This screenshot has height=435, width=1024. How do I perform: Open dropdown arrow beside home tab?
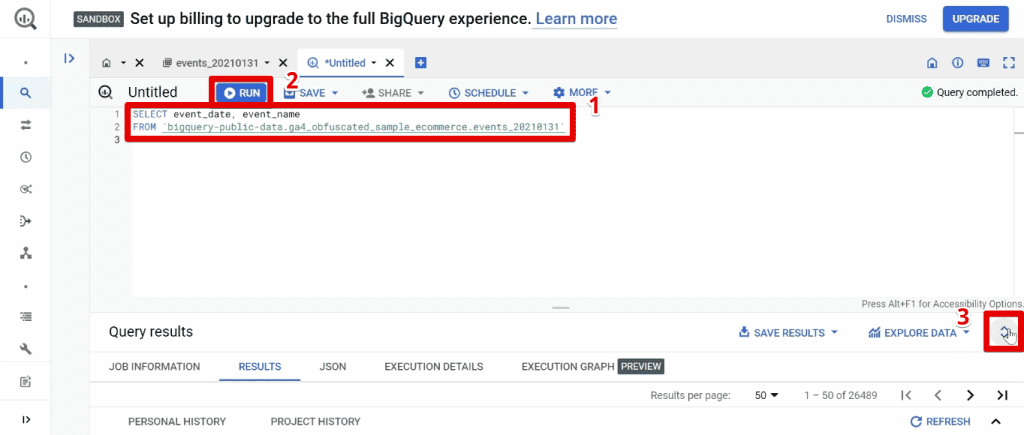123,63
